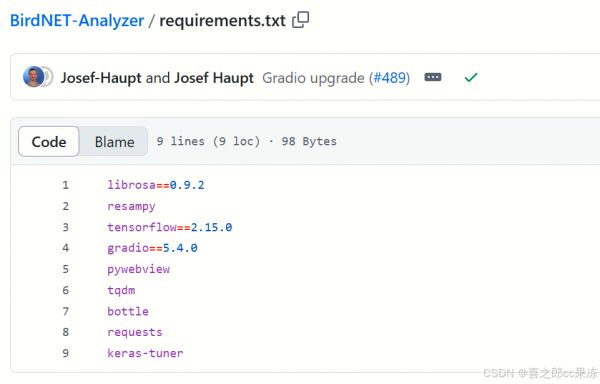
Task: Copy the requirements.txt file path
Action: pyautogui.click(x=301, y=20)
